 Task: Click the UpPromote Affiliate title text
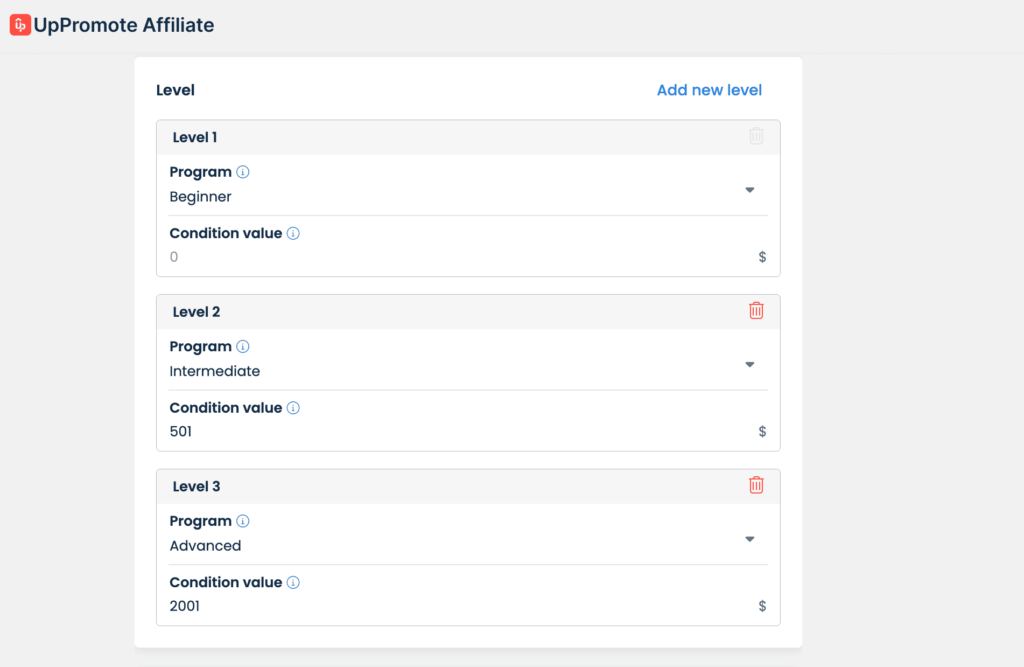point(124,25)
